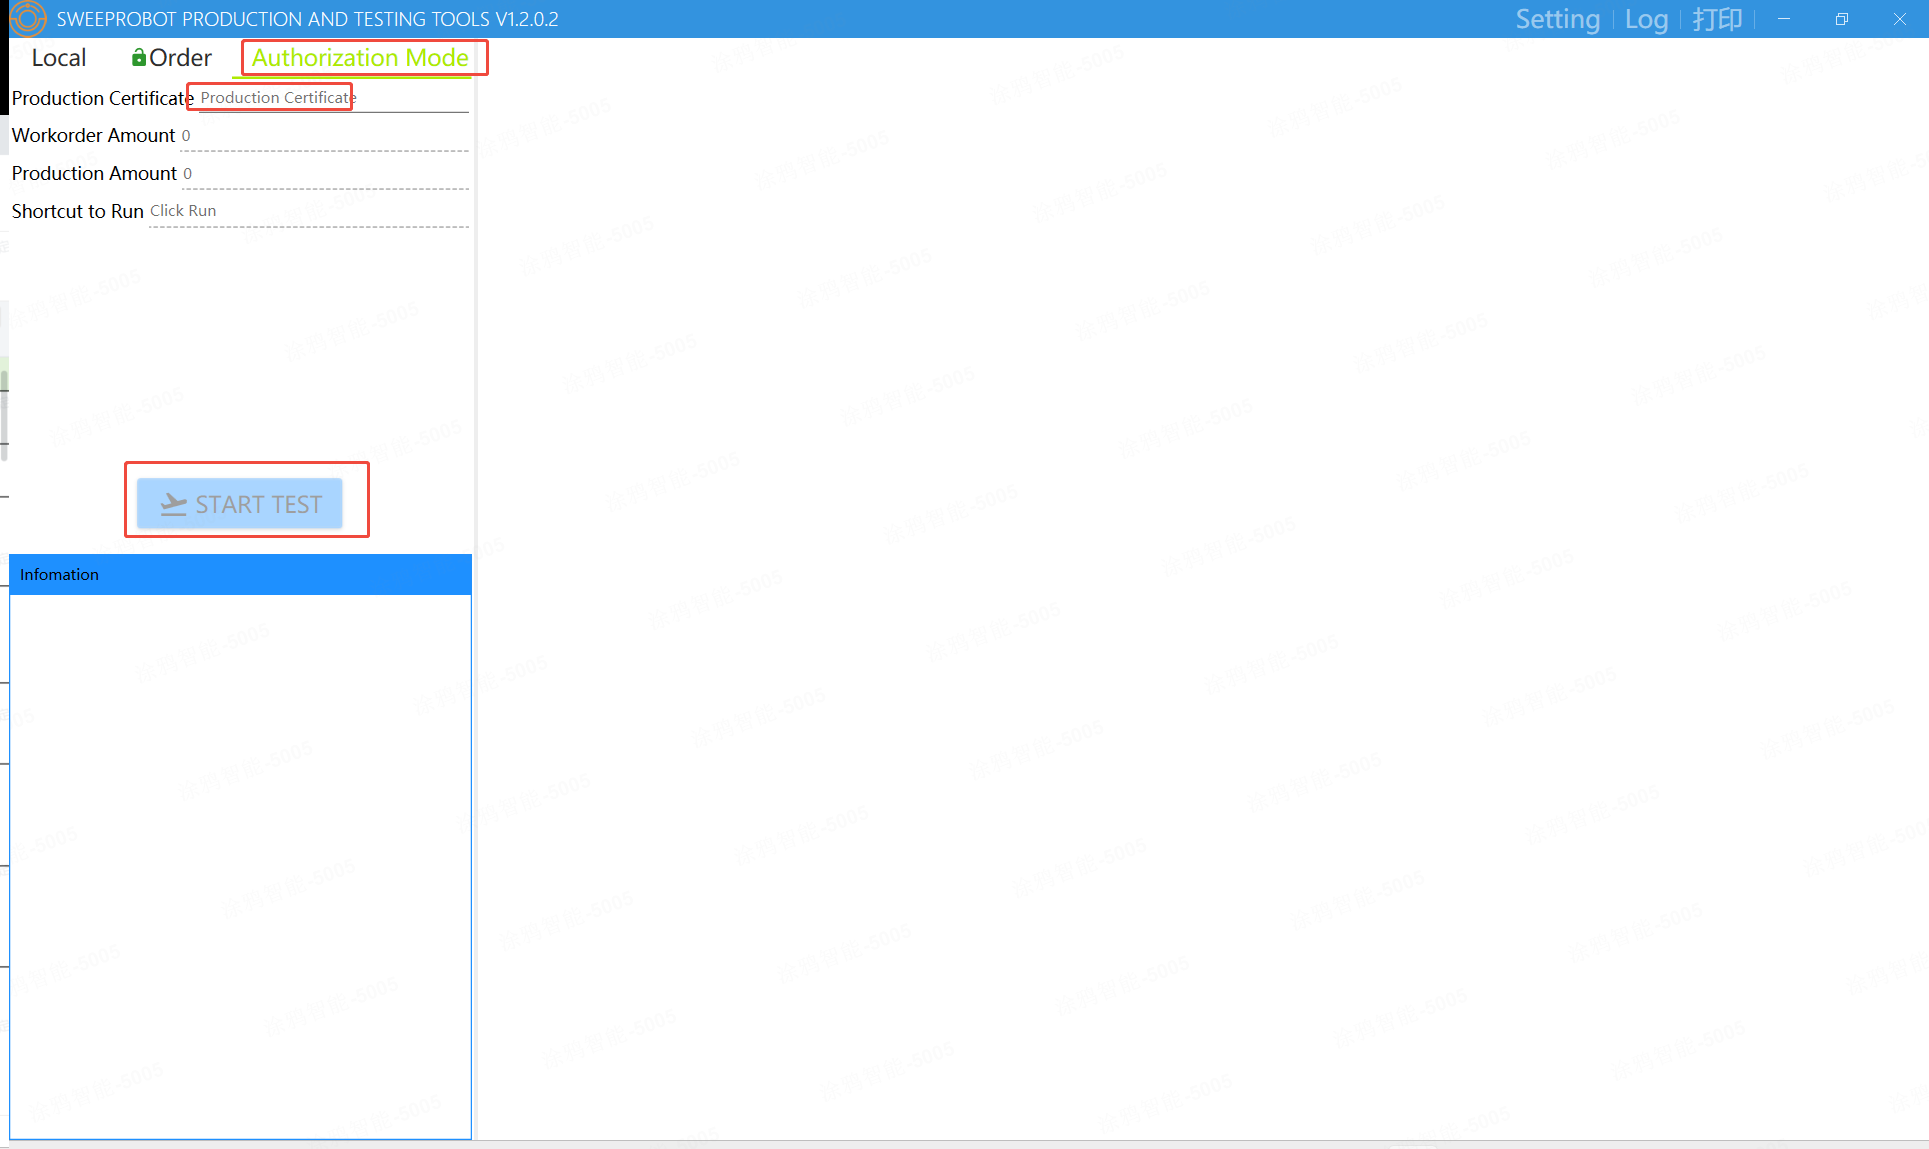Click the 打印 print option
1929x1149 pixels.
tap(1717, 19)
